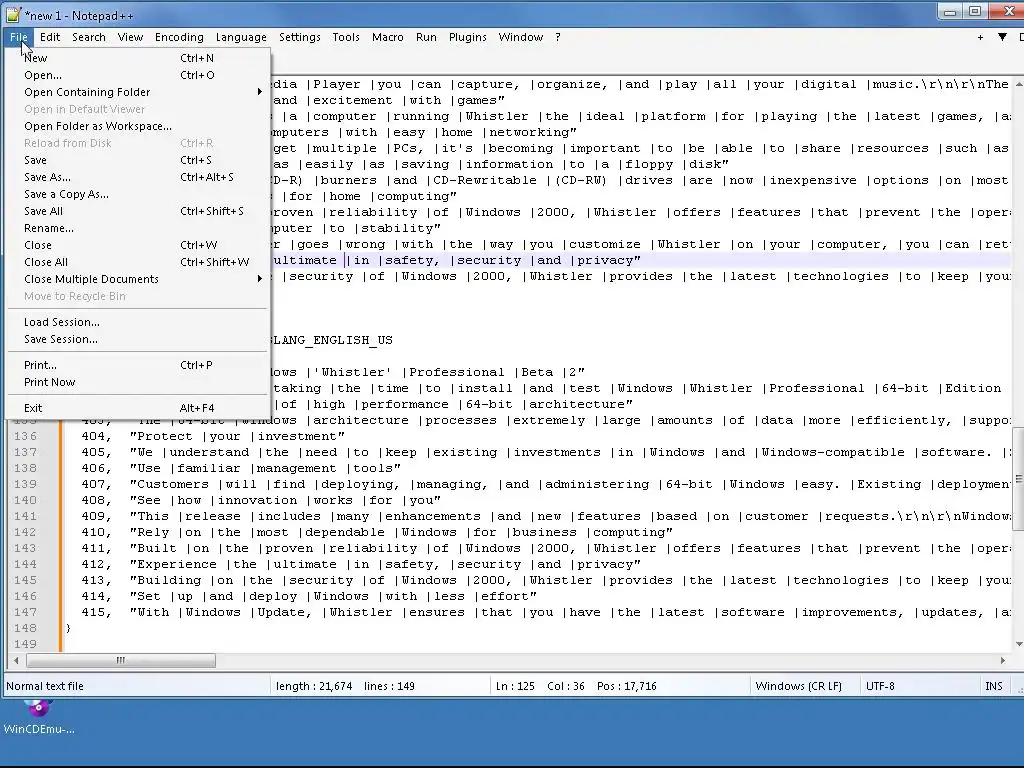Screen dimensions: 1024x768
Task: Click closing brace on line 148
Action: coord(68,628)
